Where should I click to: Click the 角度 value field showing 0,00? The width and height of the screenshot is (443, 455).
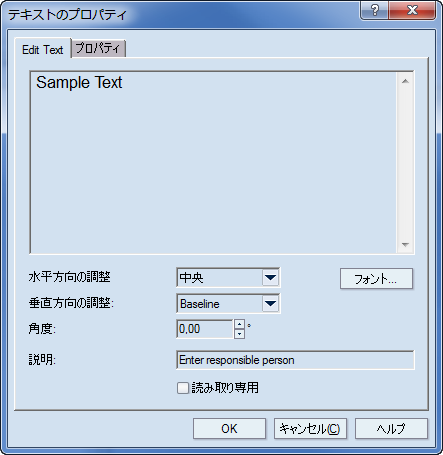pos(205,329)
